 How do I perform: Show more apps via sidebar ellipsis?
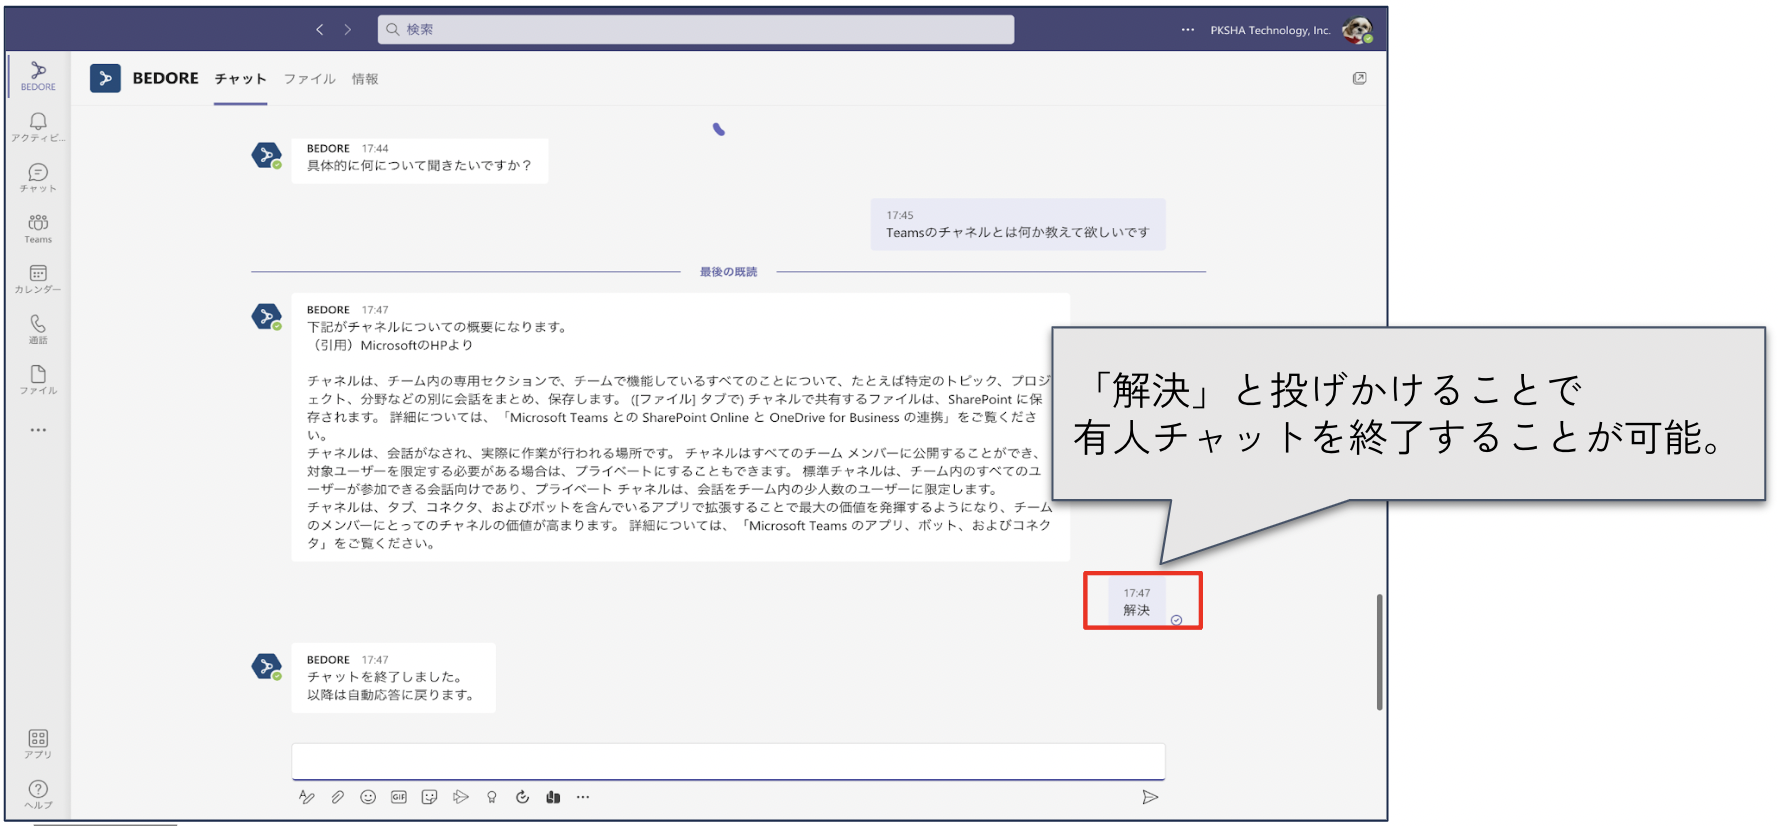click(38, 430)
